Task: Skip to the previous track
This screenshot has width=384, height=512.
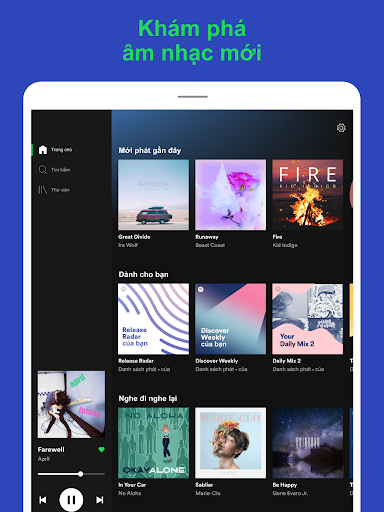Action: point(43,500)
